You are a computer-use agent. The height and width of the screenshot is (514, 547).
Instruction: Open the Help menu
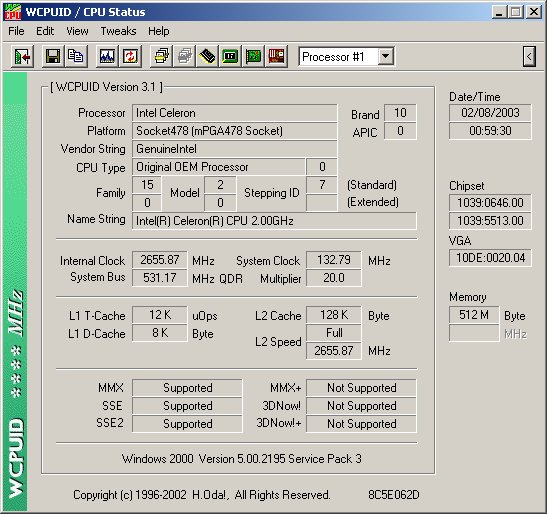[159, 31]
